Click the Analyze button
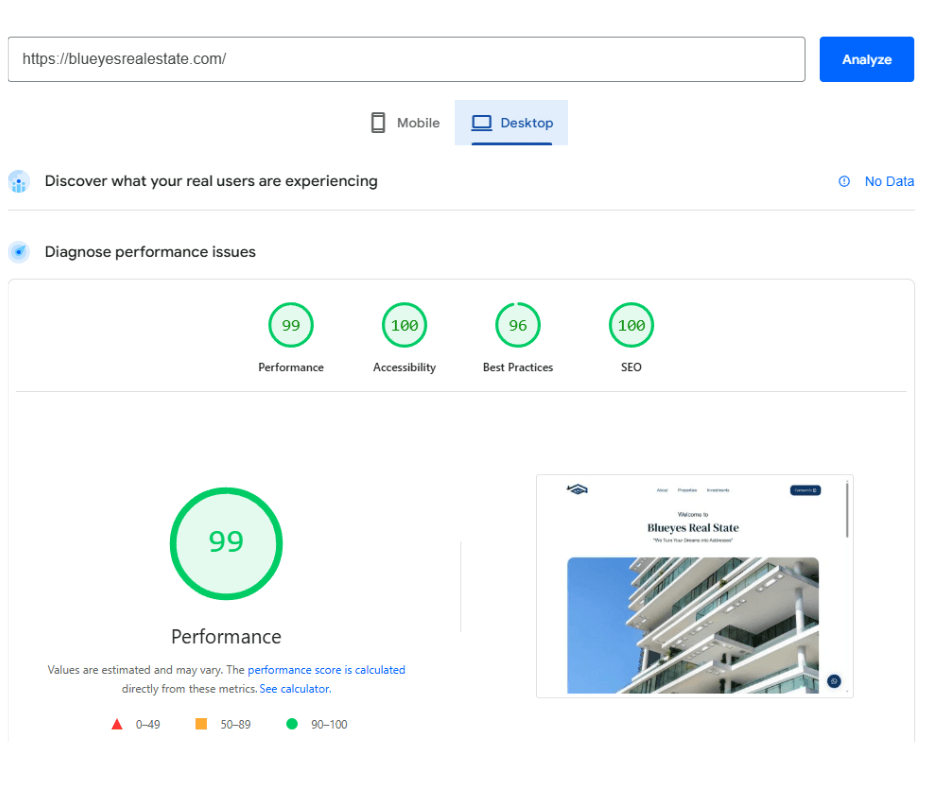Screen dimensions: 940x788 [866, 59]
